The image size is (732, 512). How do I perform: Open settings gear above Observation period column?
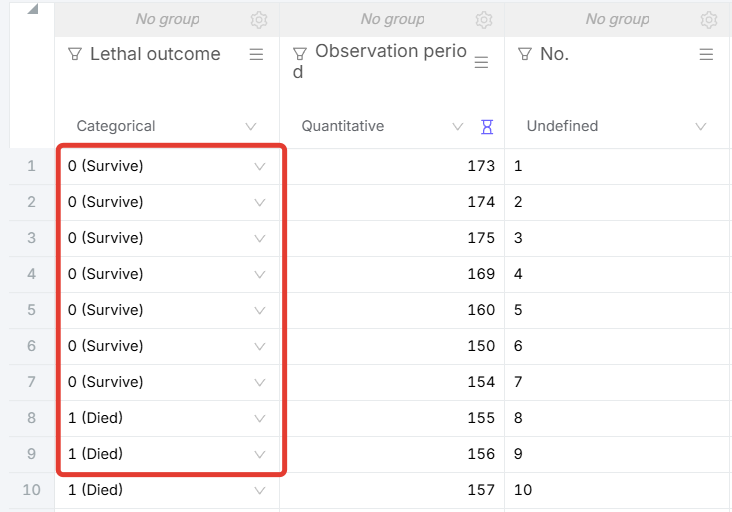pyautogui.click(x=484, y=20)
